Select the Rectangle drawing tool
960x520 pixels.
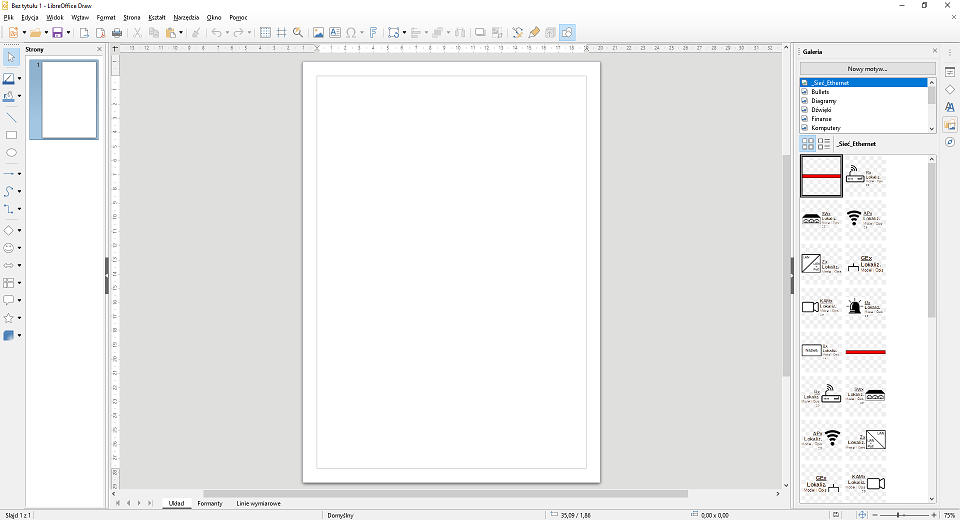click(11, 135)
